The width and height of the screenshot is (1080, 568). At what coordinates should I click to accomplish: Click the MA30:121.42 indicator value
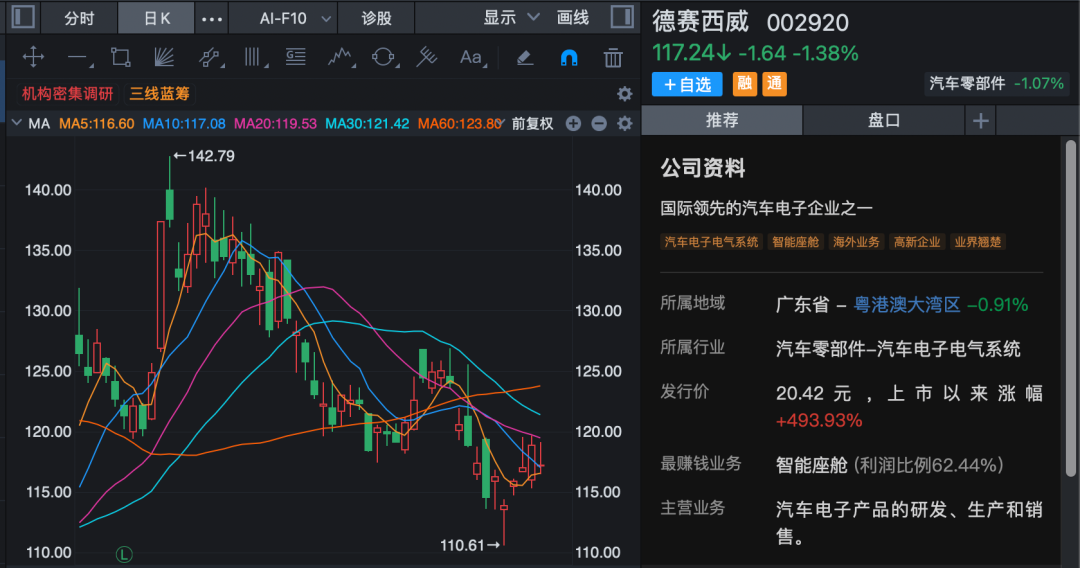[x=366, y=124]
